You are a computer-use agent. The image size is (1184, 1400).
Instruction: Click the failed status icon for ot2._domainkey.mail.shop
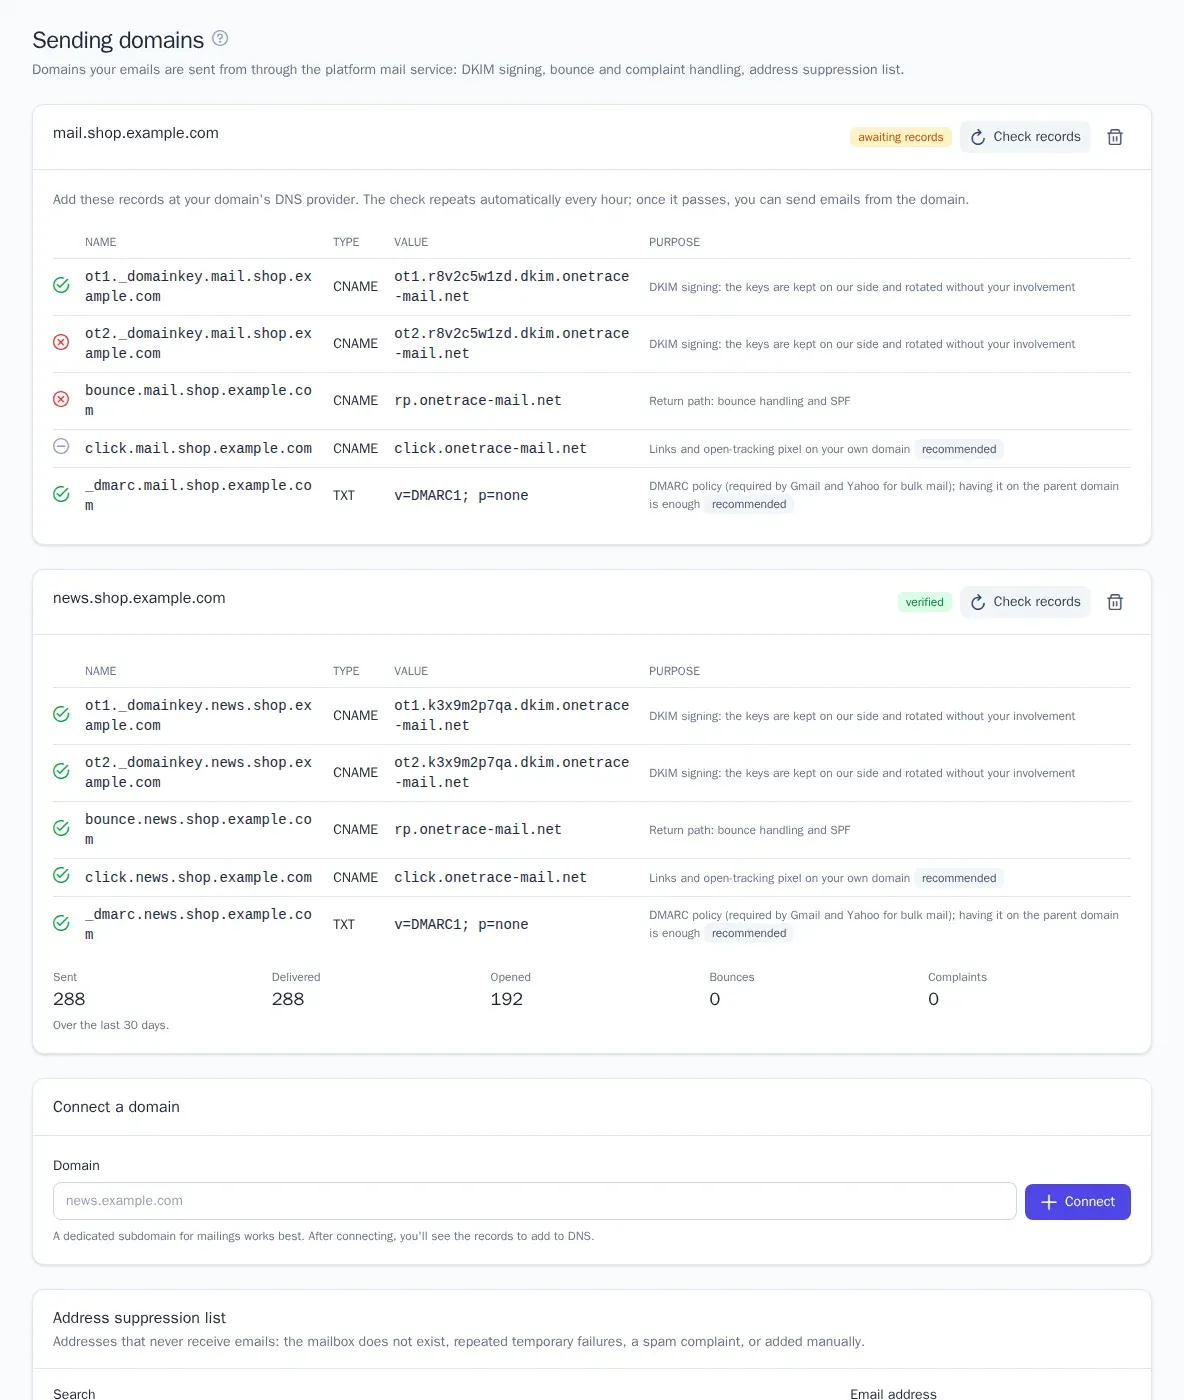click(x=61, y=342)
